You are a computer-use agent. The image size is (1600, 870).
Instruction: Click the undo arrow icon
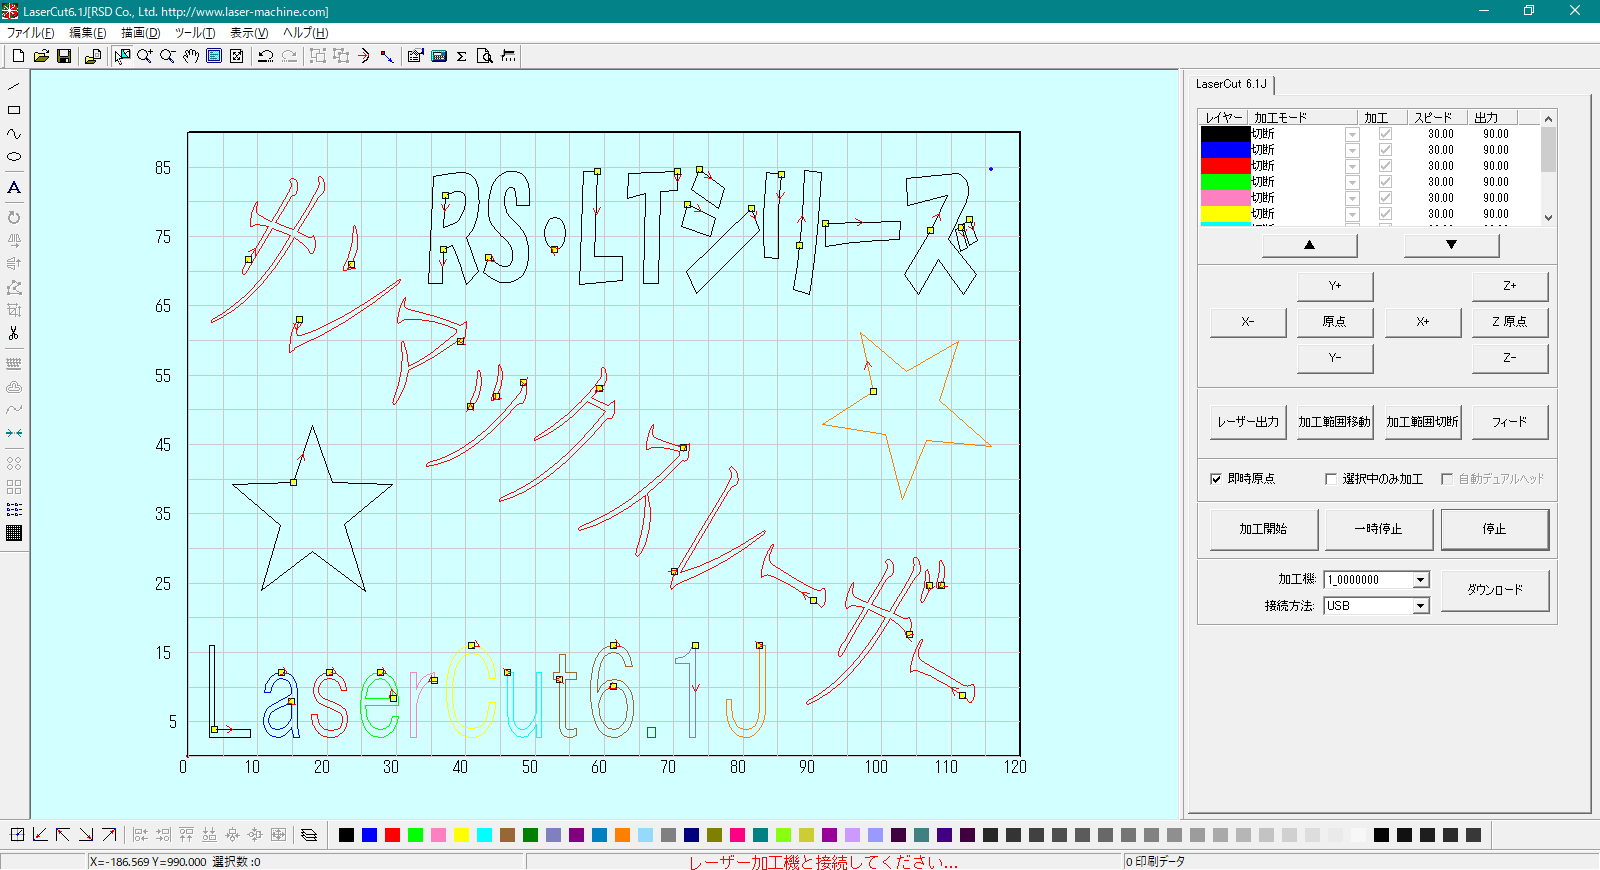[x=266, y=56]
